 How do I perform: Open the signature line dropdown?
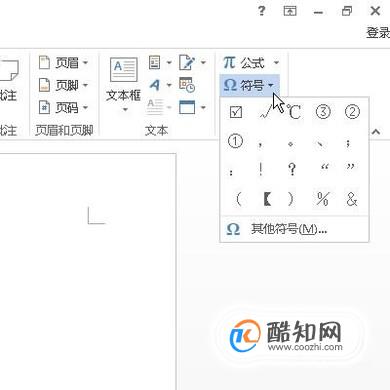point(192,62)
